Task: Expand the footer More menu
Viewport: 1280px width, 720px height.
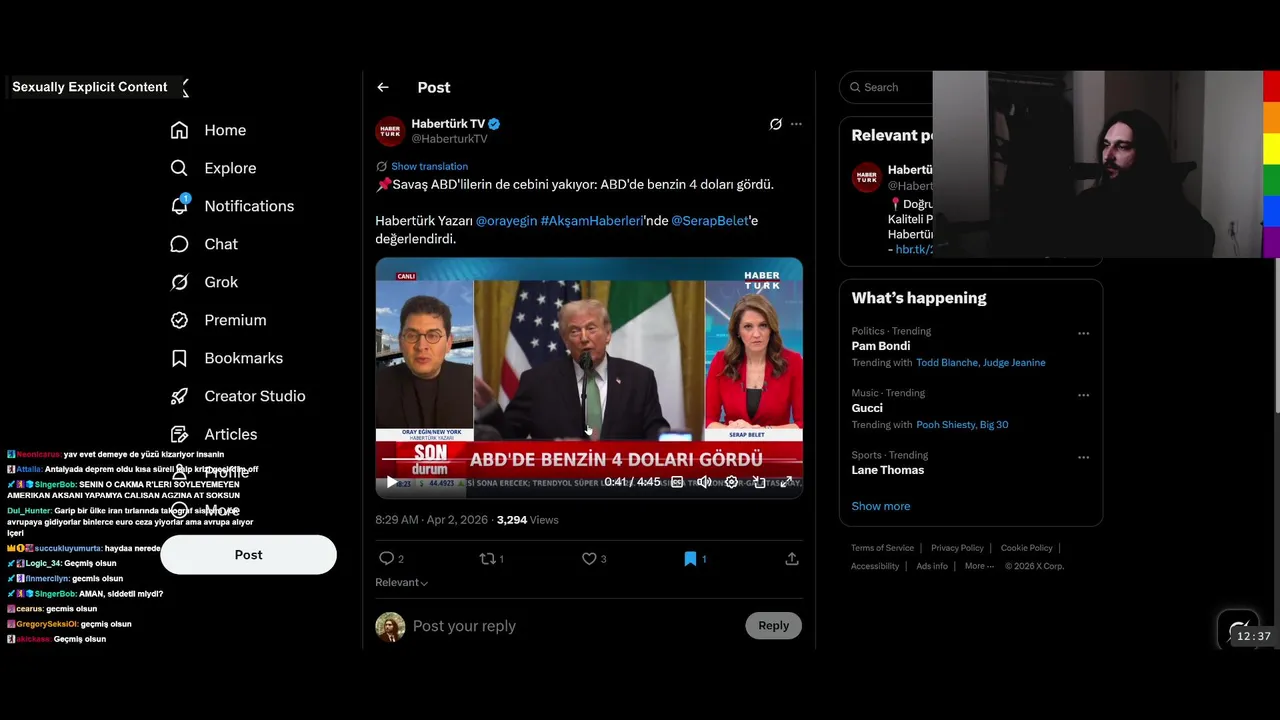Action: [979, 566]
